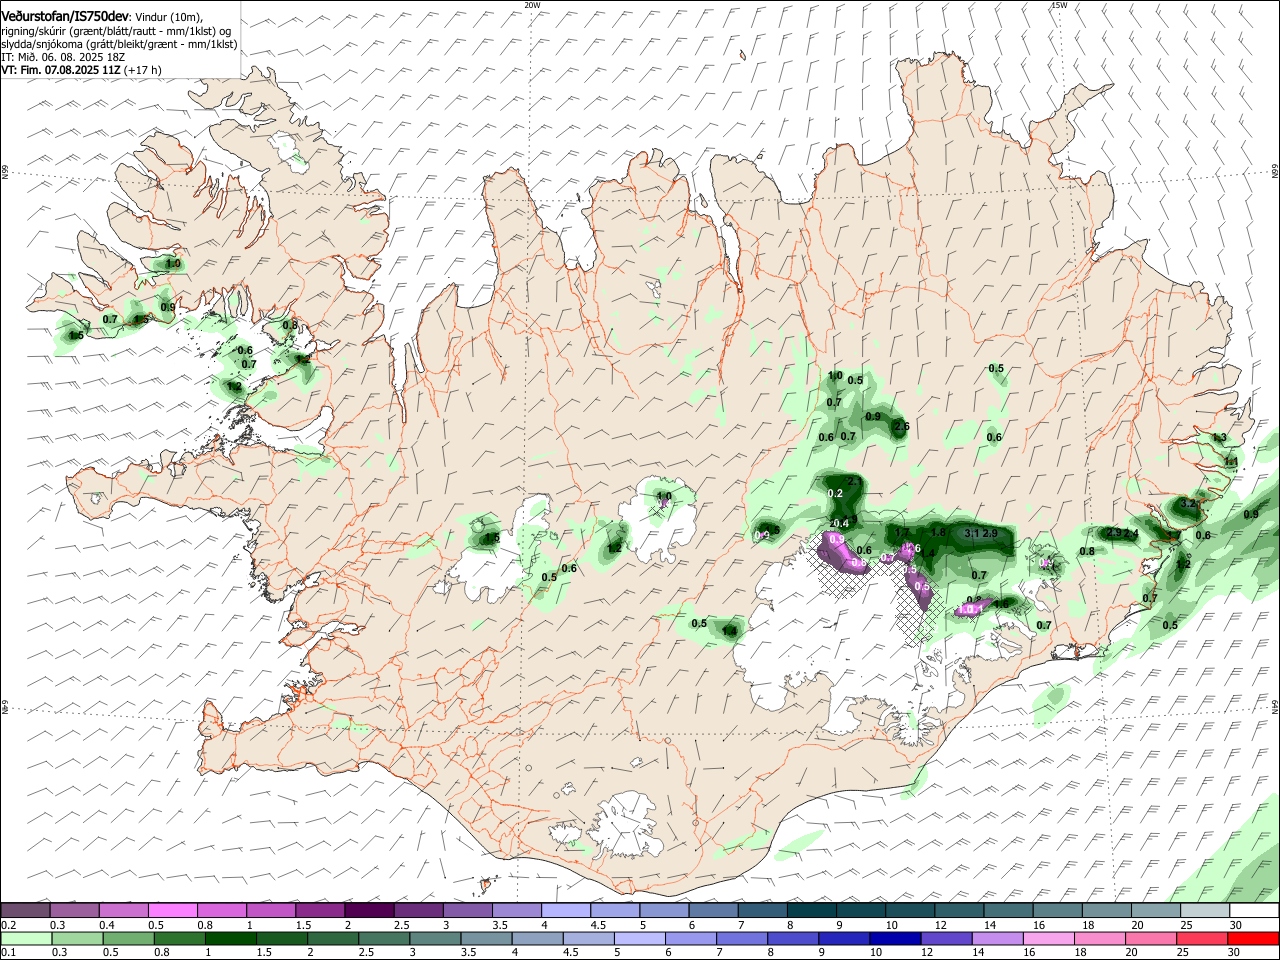Select the crimson 25 rain legend swatch
Viewport: 1280px width, 960px height.
(x=1203, y=938)
